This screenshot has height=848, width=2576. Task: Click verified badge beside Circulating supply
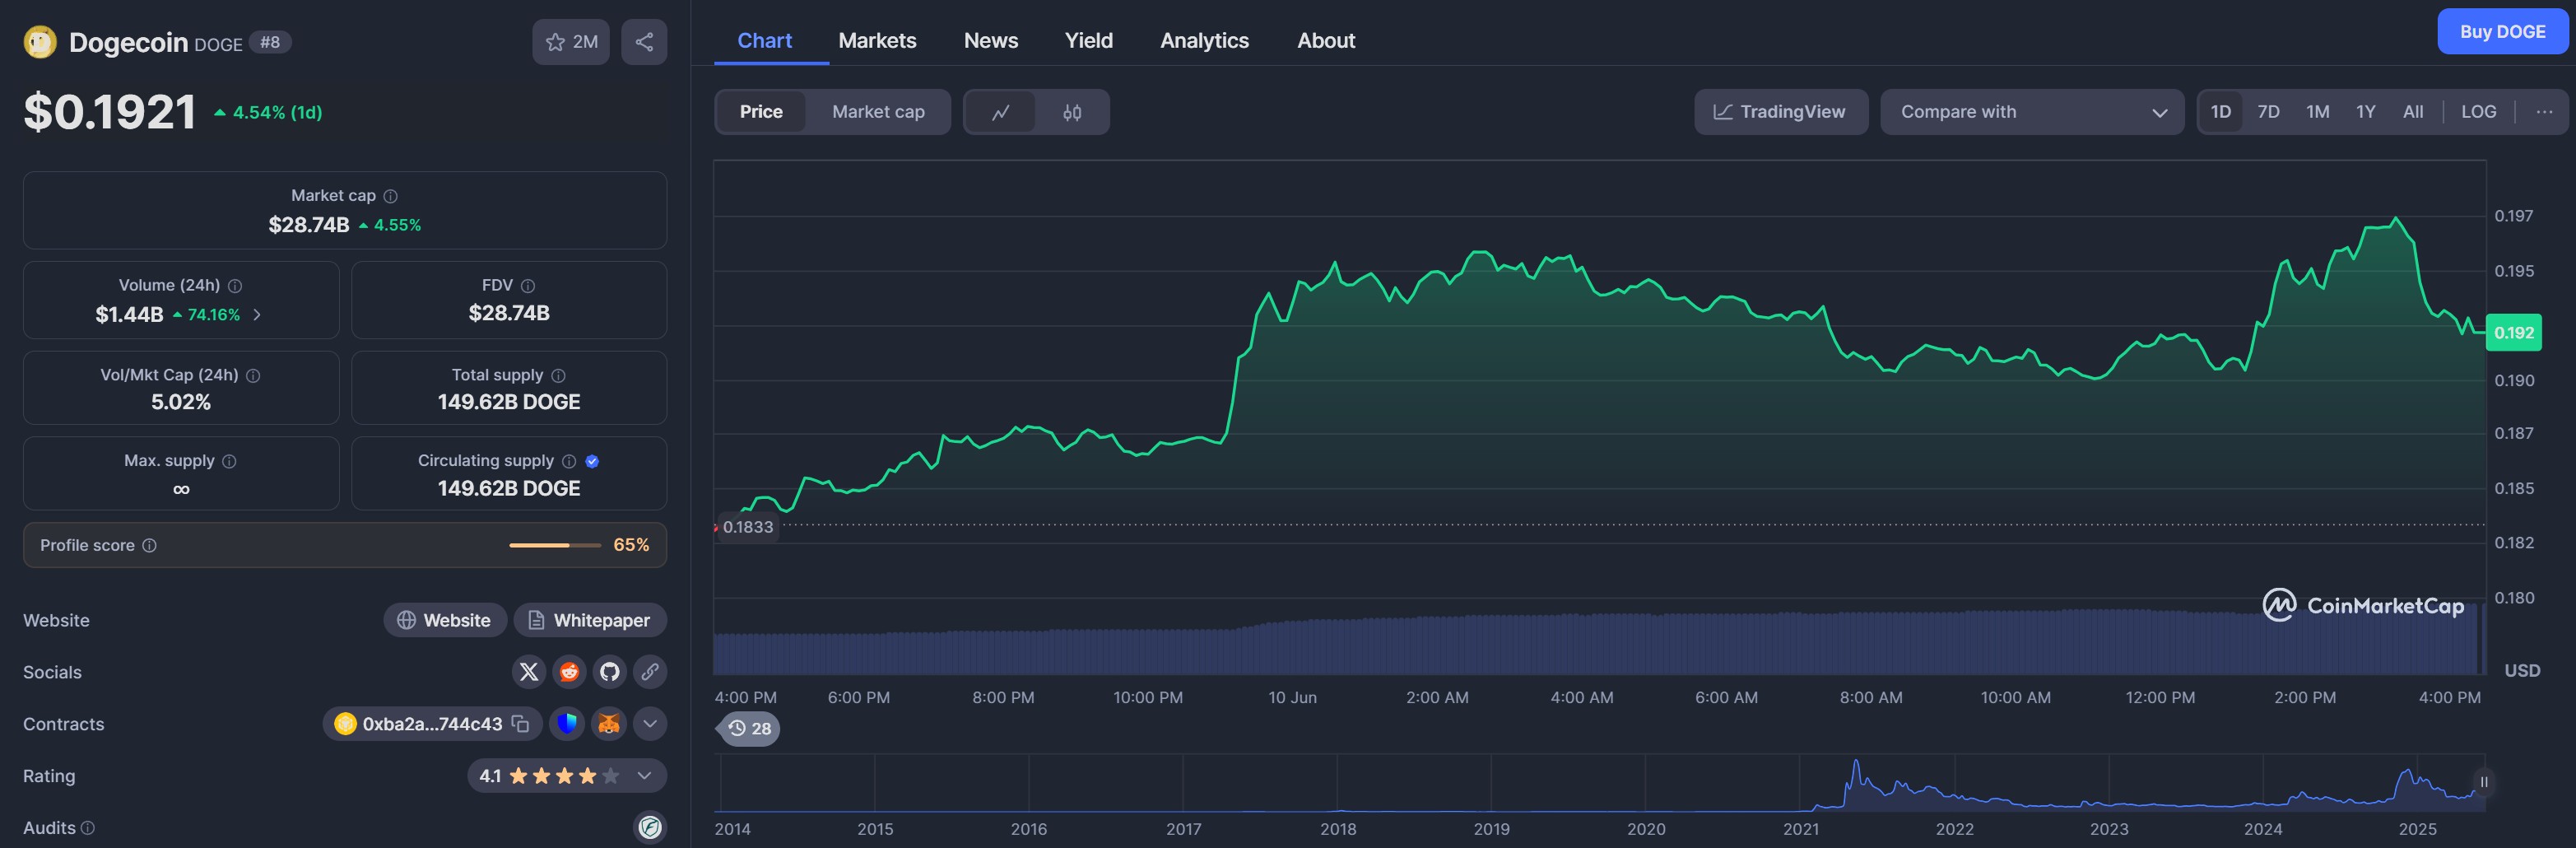(592, 461)
